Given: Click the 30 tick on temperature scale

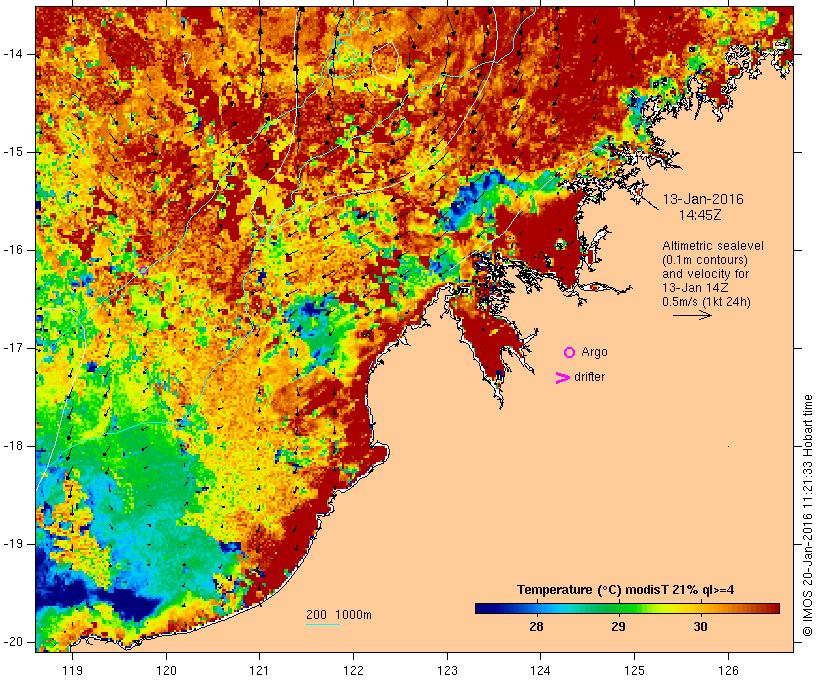Looking at the screenshot, I should tap(700, 627).
